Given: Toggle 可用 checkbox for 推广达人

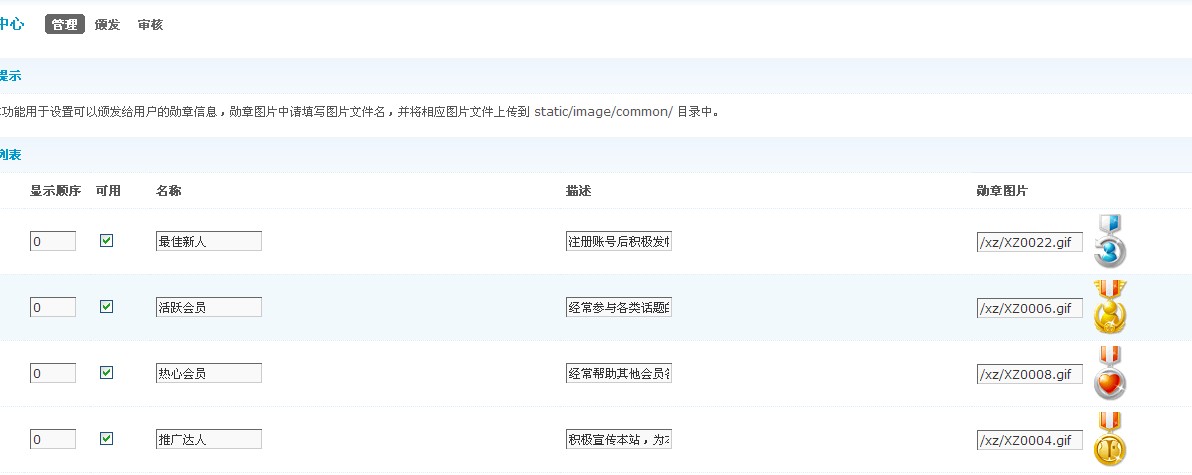Looking at the screenshot, I should (106, 439).
